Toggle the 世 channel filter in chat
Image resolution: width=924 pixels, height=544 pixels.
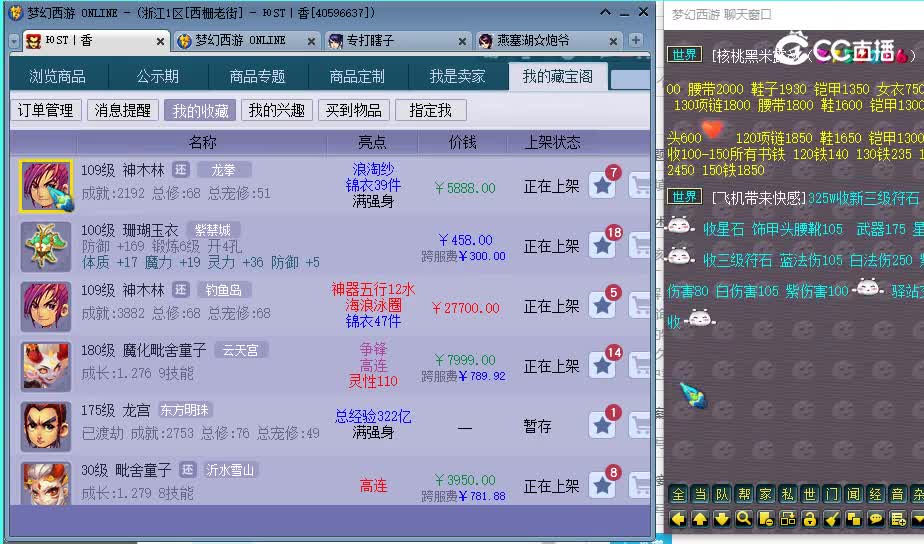point(810,494)
